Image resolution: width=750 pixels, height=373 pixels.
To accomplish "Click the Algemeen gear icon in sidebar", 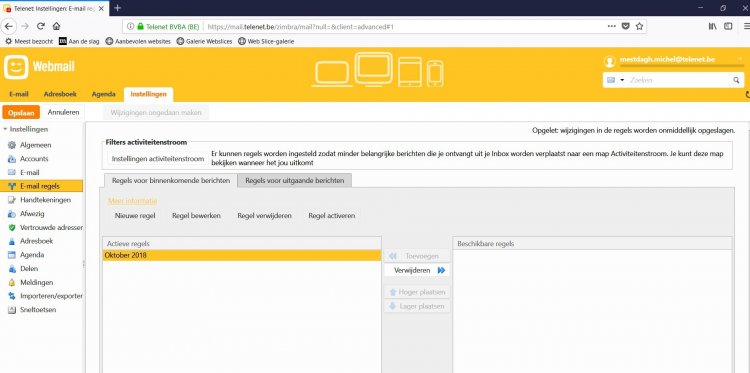I will [x=12, y=145].
